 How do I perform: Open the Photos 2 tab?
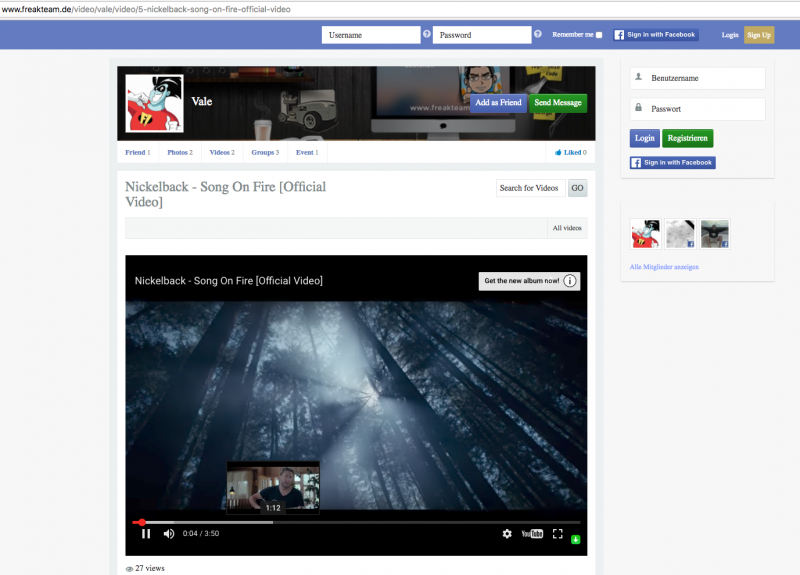point(180,152)
